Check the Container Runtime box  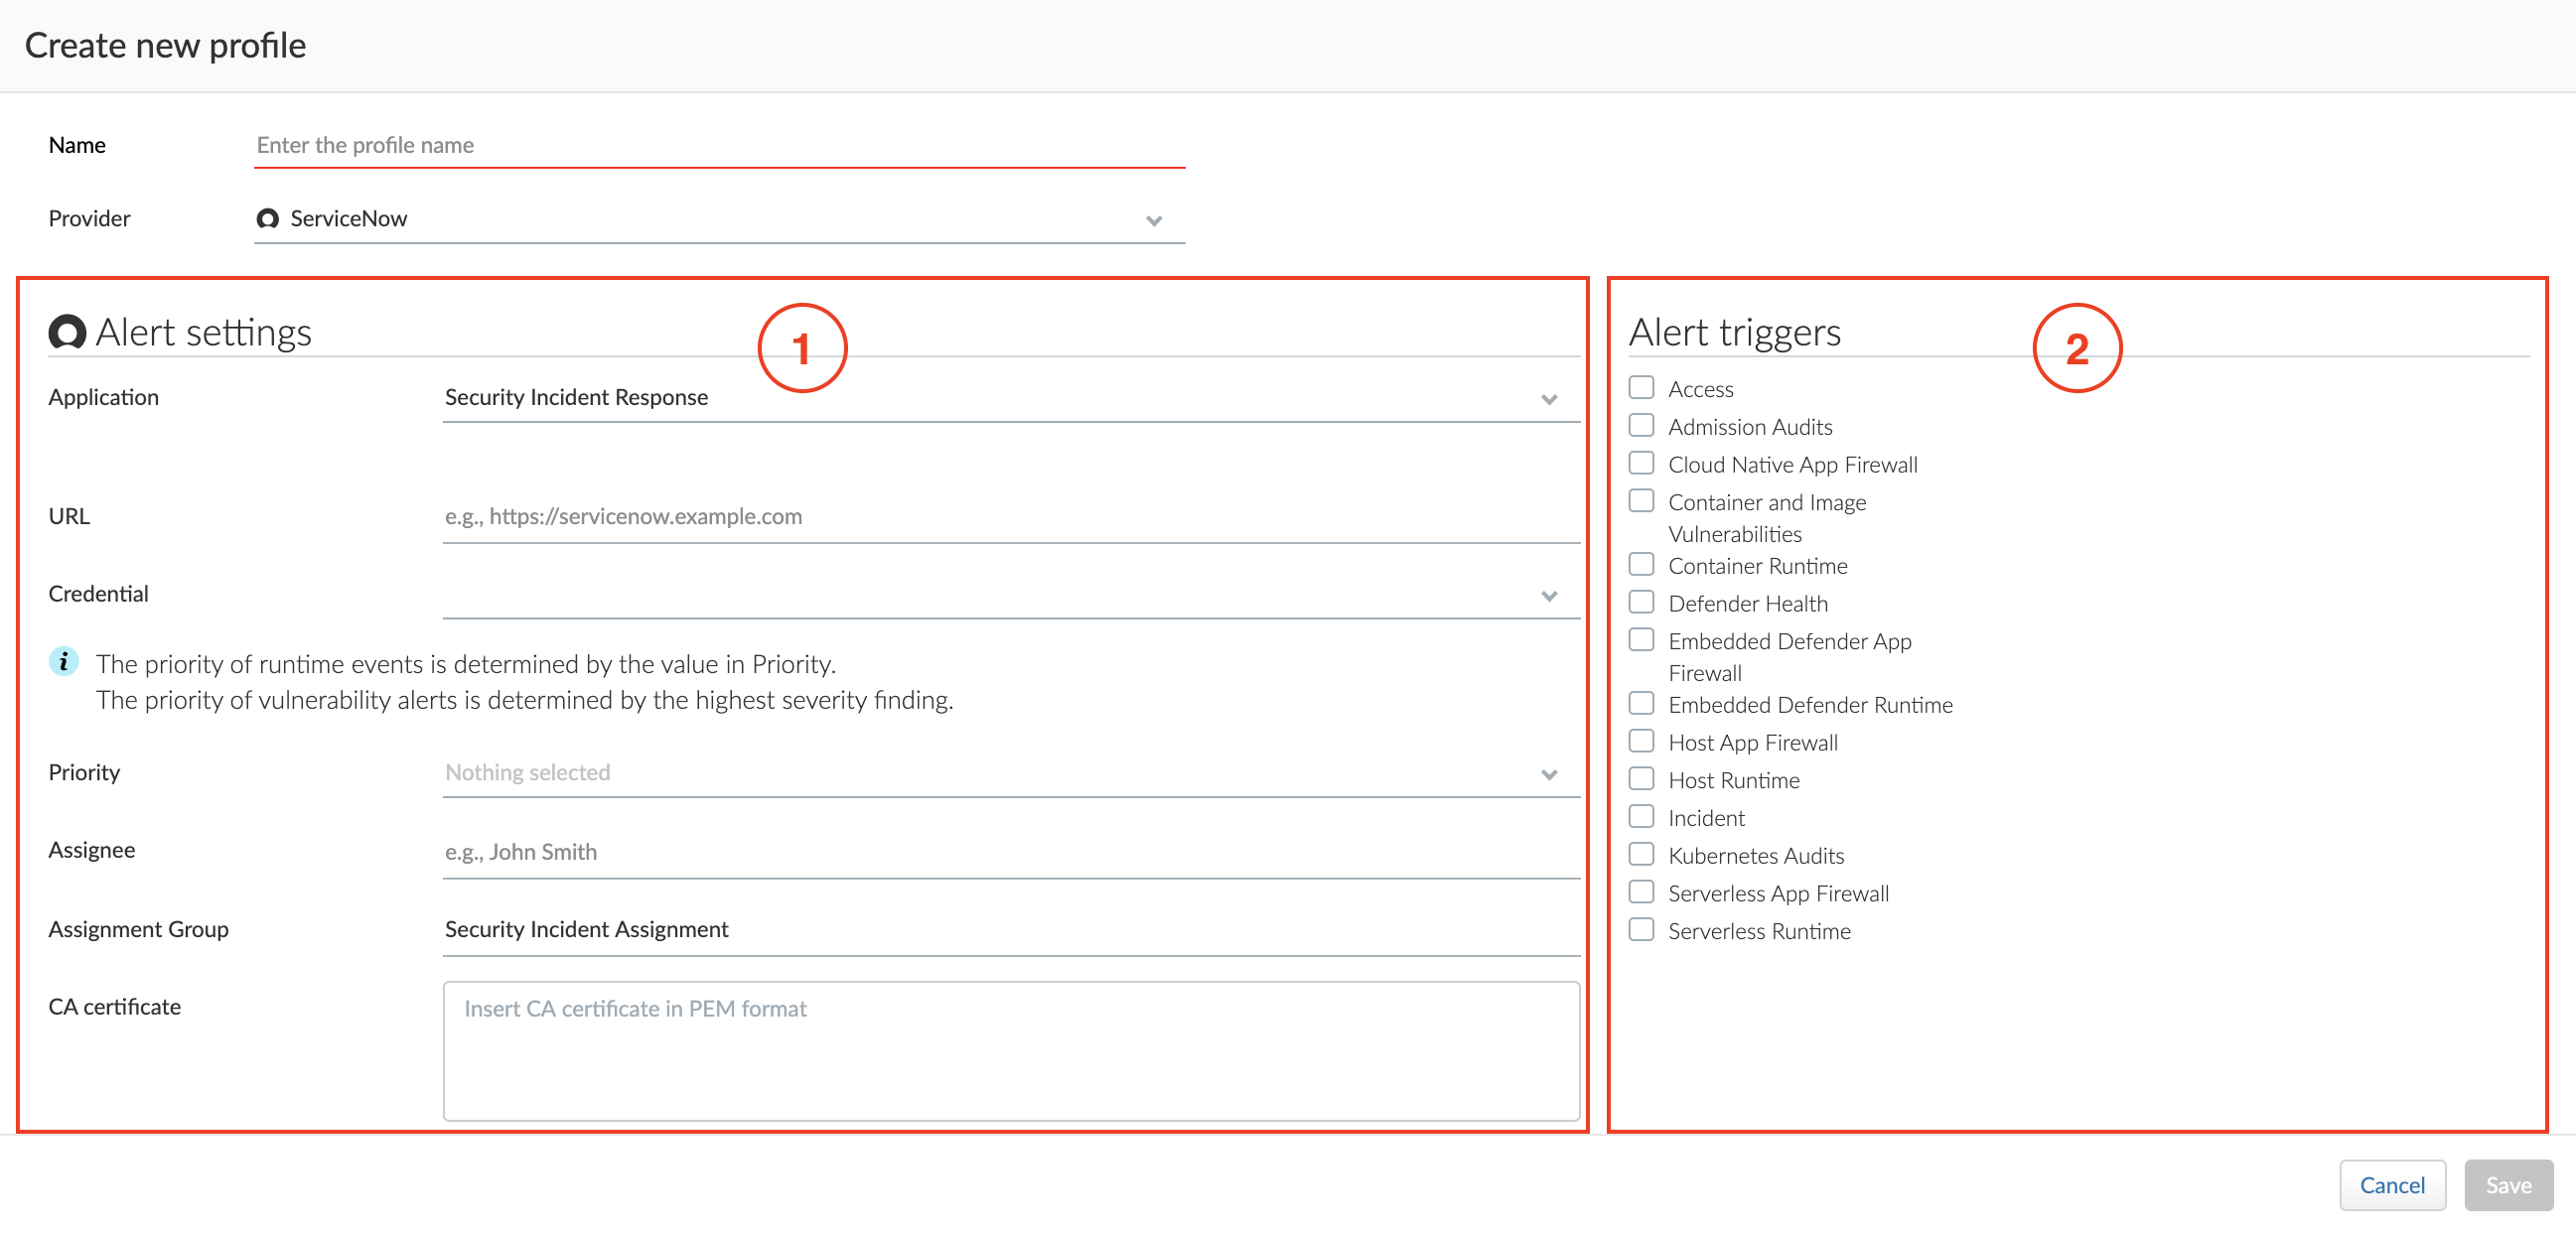pyautogui.click(x=1641, y=564)
